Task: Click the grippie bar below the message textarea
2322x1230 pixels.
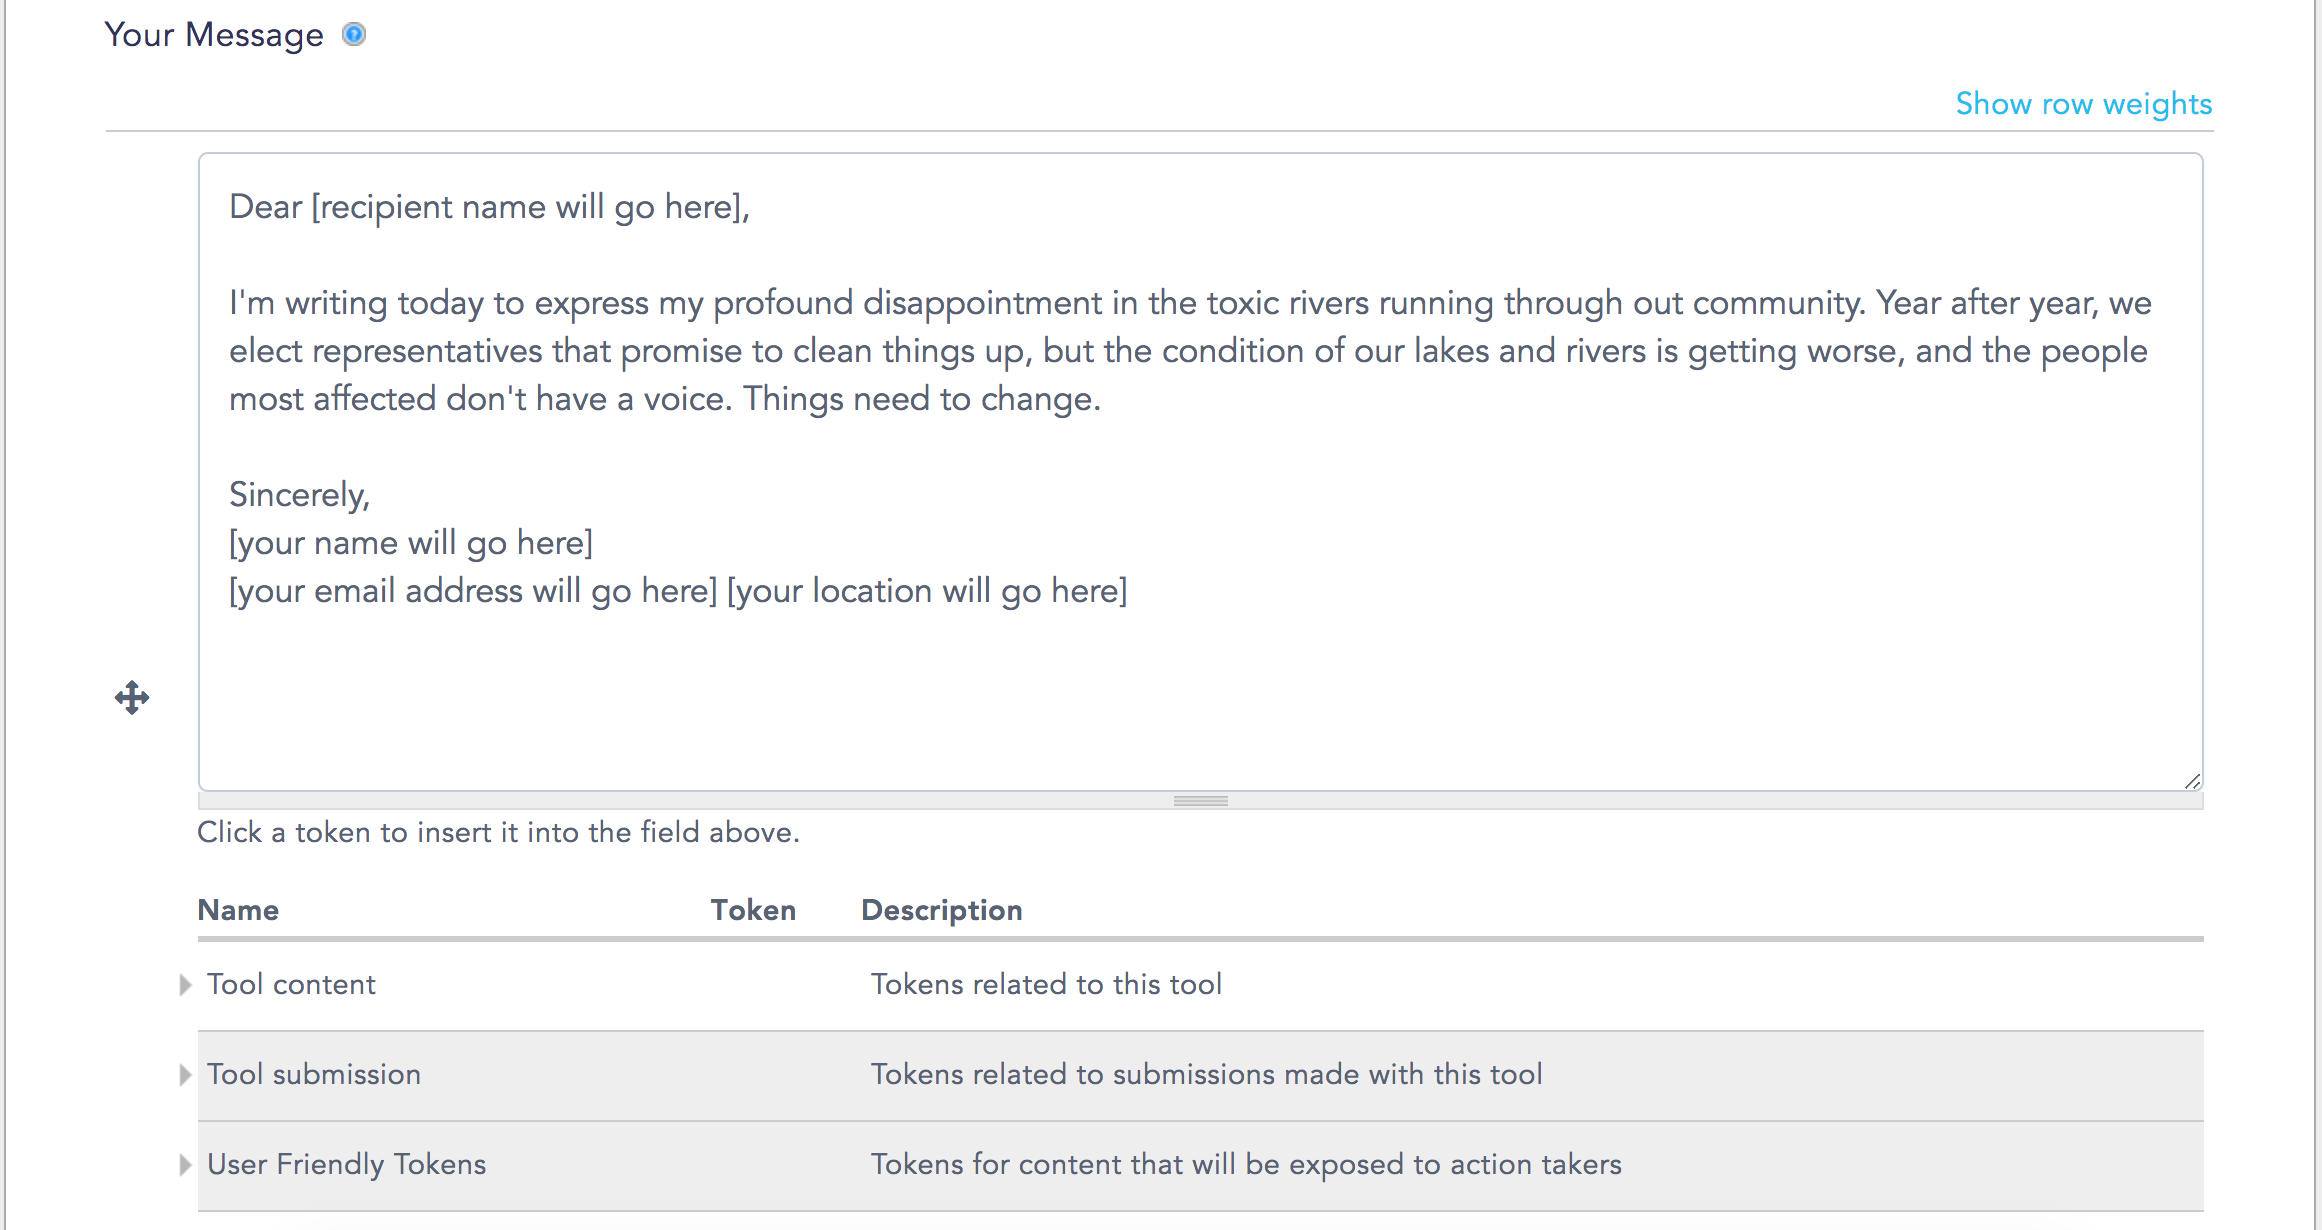Action: (x=1200, y=801)
